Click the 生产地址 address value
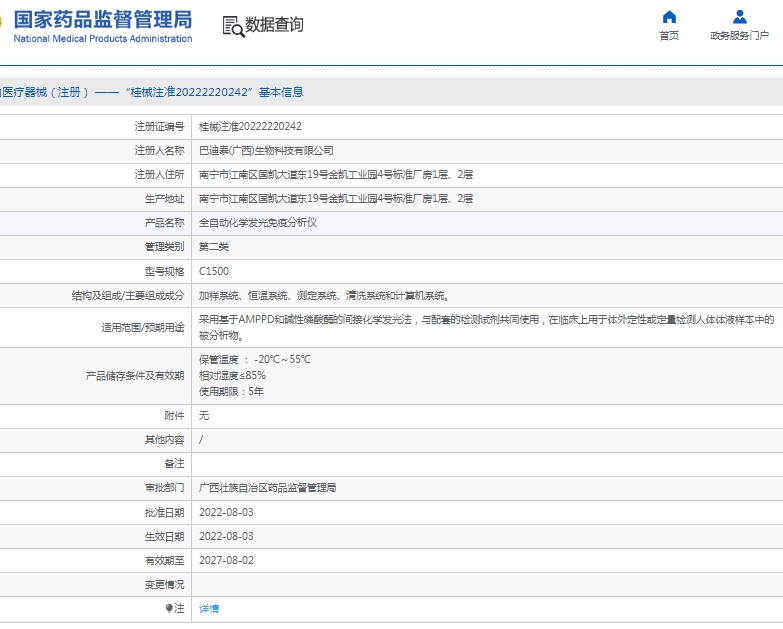The height and width of the screenshot is (629, 783). 336,198
